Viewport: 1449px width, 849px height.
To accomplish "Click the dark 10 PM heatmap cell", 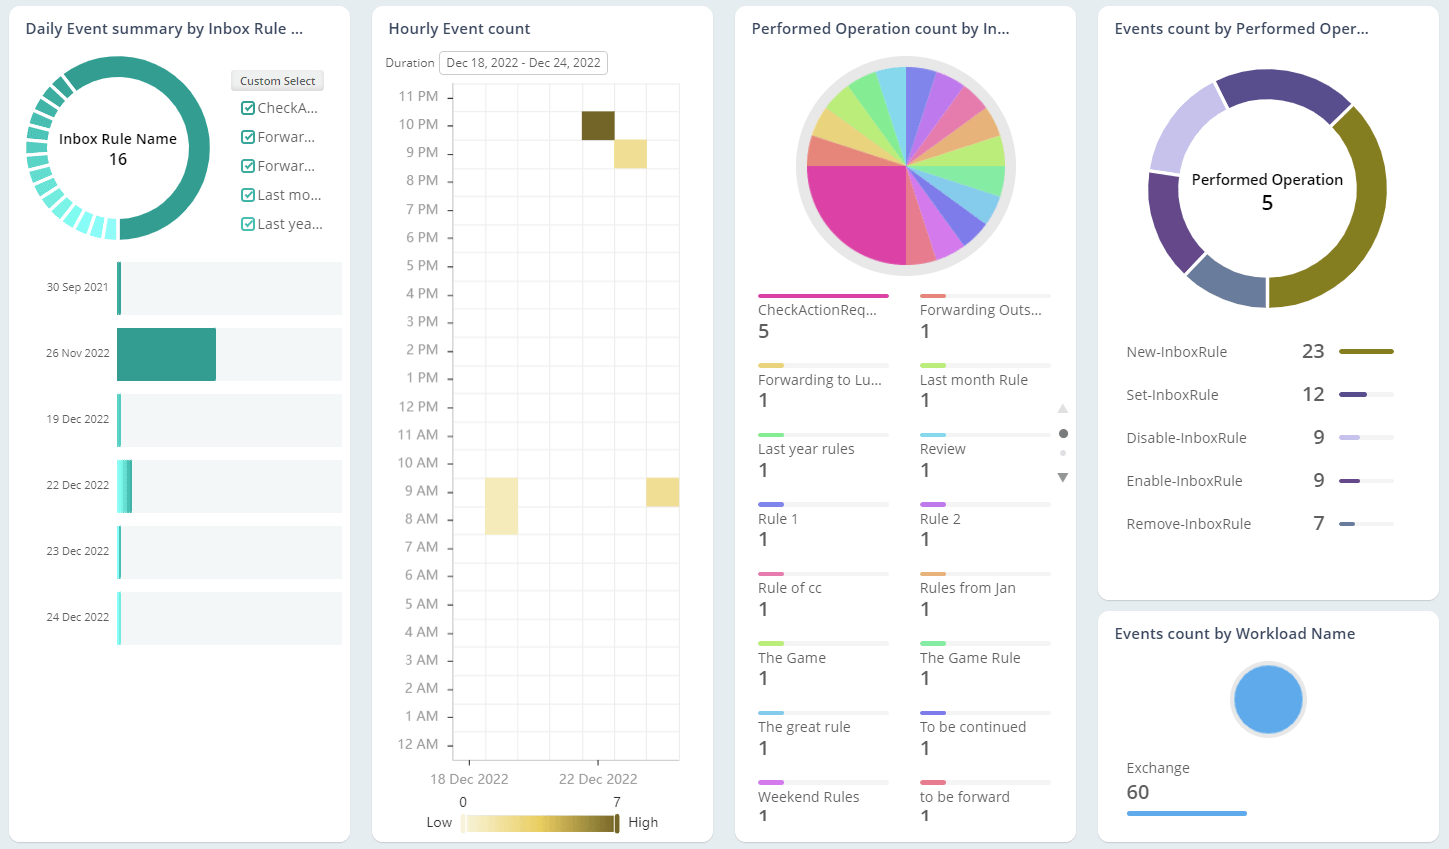I will point(597,124).
